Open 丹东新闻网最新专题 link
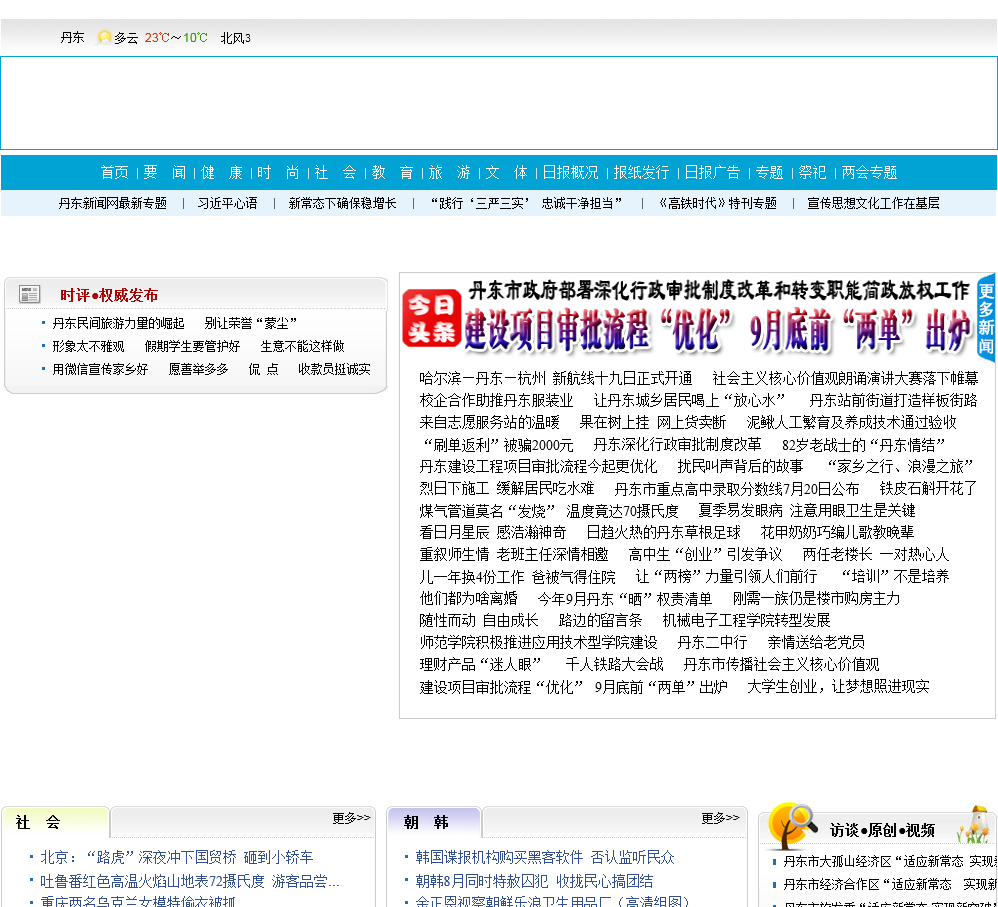This screenshot has height=907, width=998. click(x=113, y=204)
